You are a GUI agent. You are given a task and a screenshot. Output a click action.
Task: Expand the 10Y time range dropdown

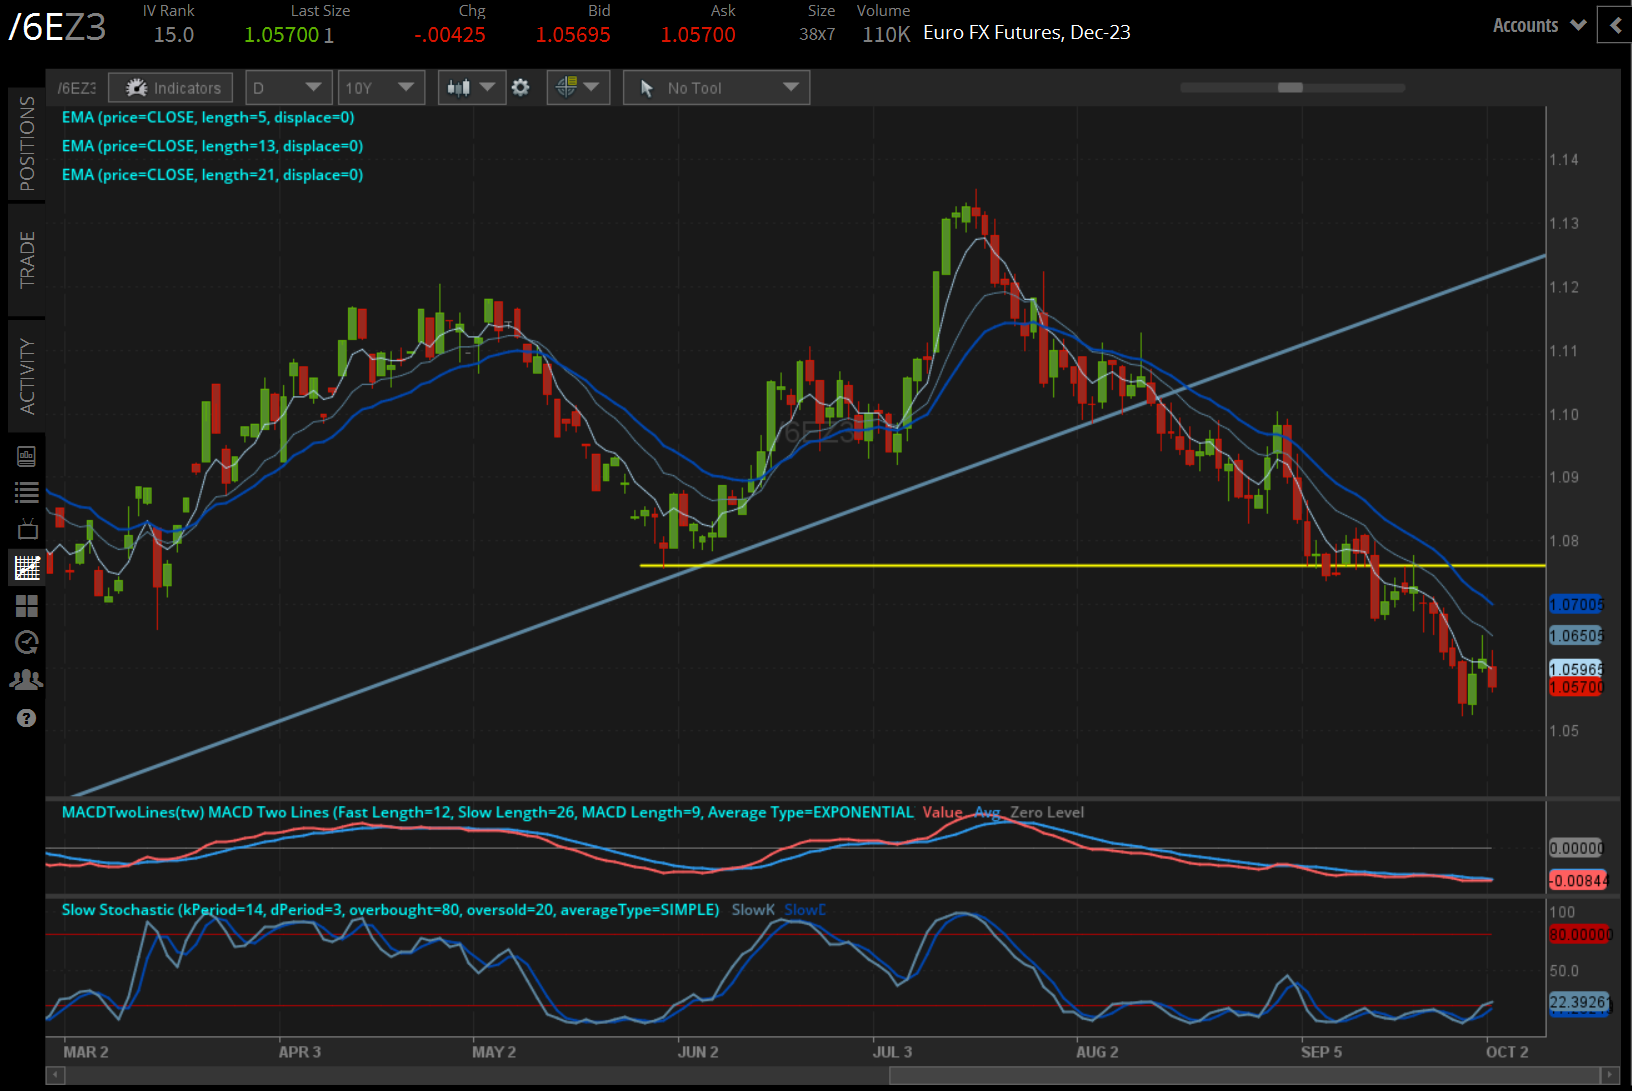click(x=380, y=88)
